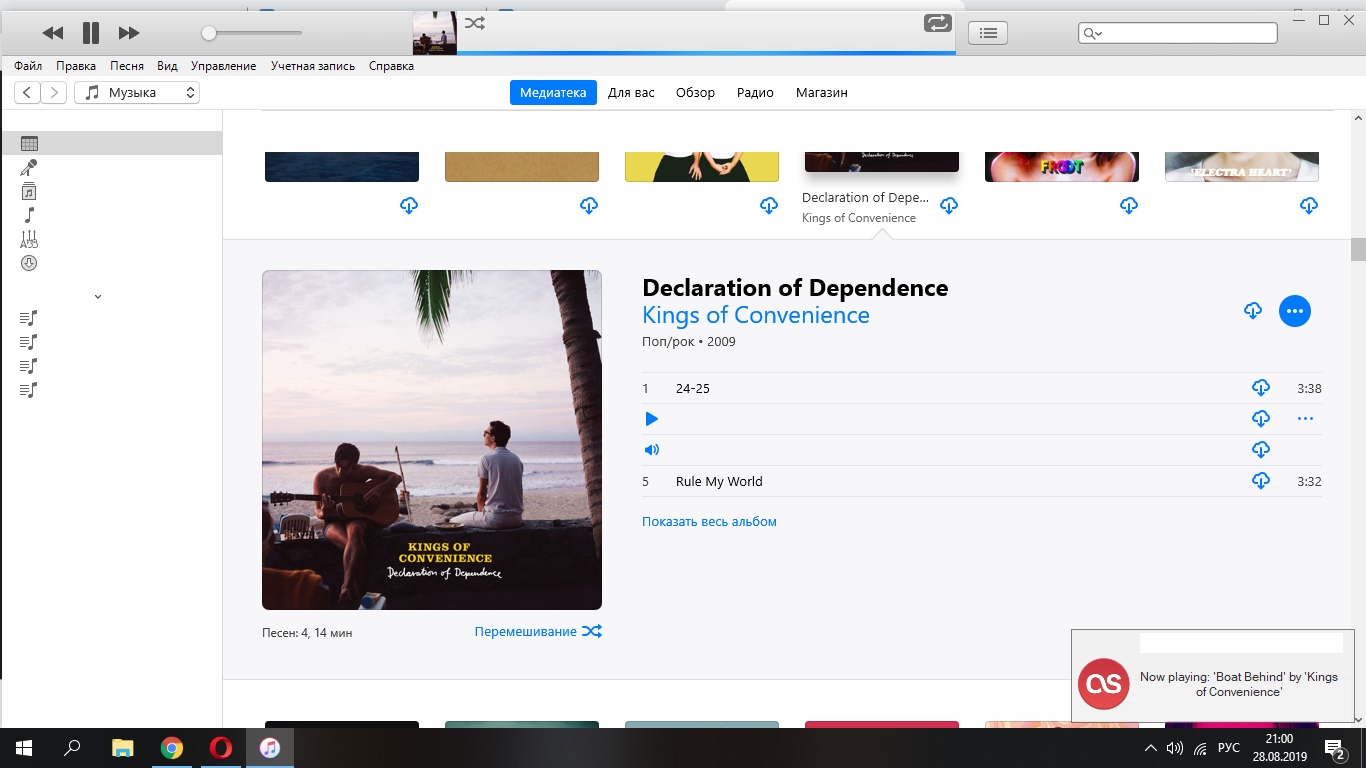Image resolution: width=1366 pixels, height=768 pixels.
Task: Open the Песня menu
Action: [127, 66]
